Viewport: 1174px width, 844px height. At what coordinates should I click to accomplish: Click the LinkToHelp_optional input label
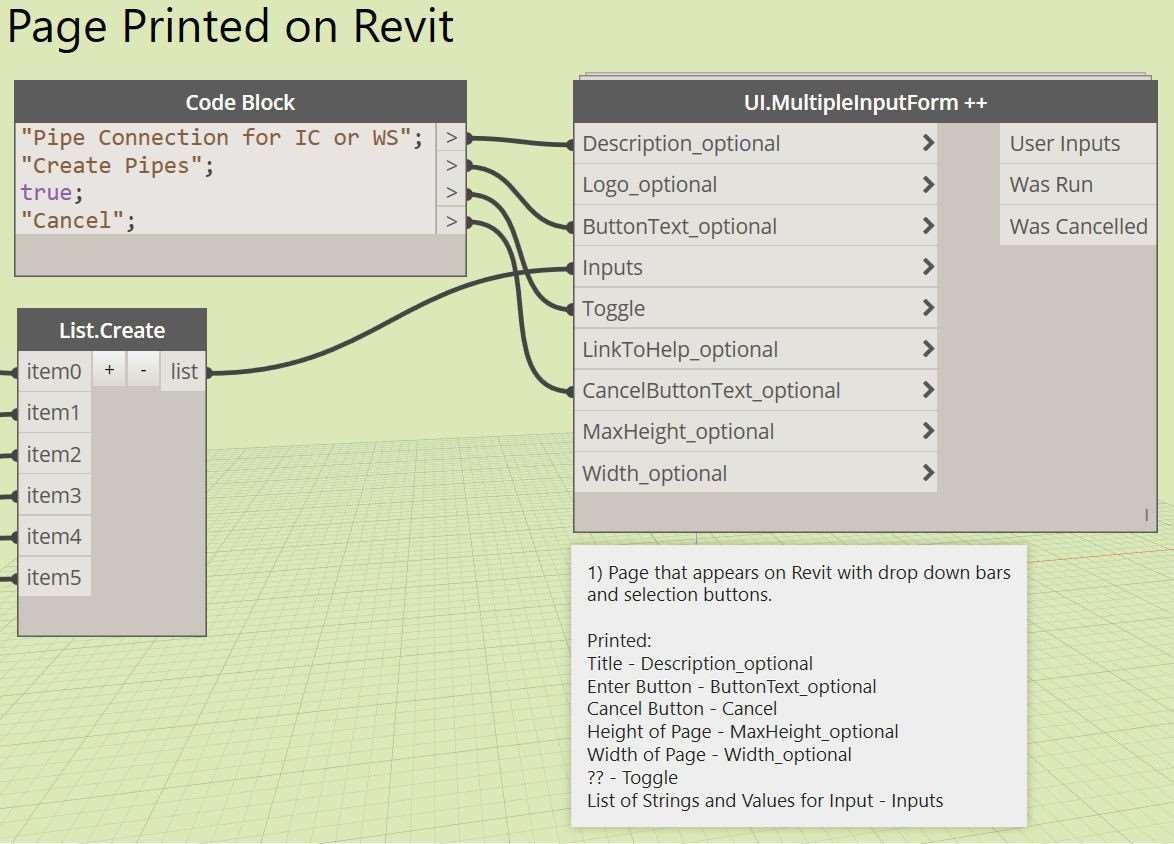[x=681, y=349]
